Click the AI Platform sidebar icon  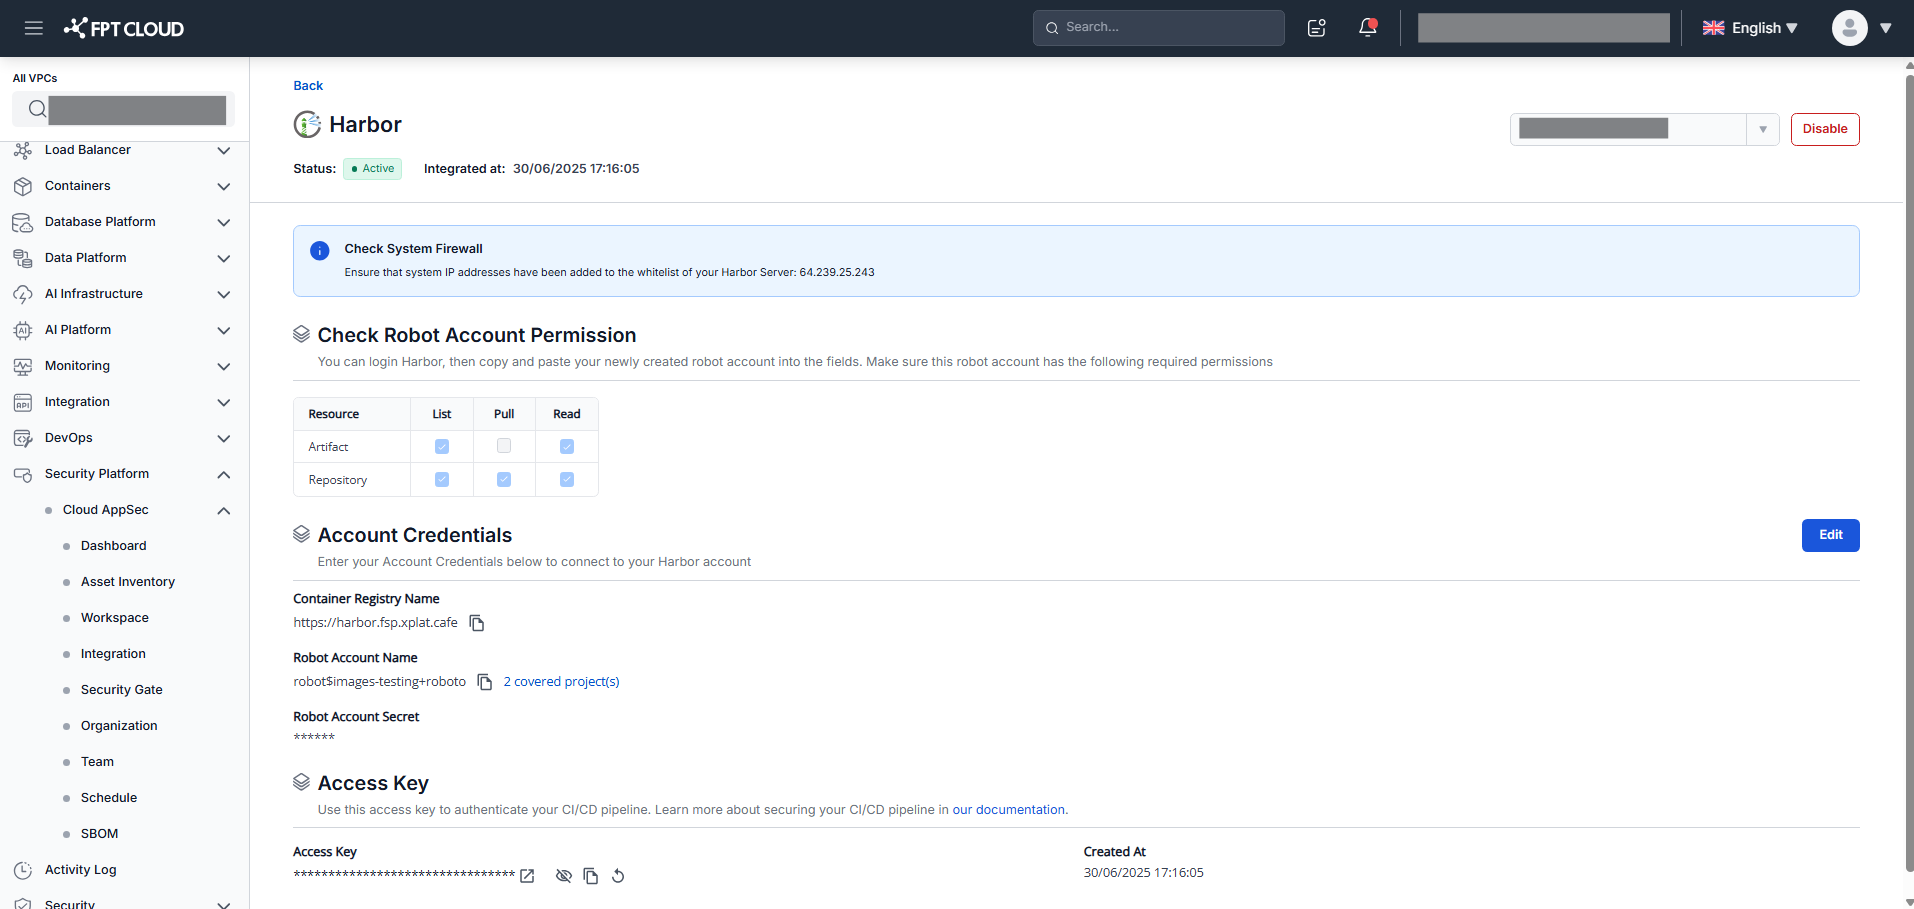pyautogui.click(x=22, y=330)
